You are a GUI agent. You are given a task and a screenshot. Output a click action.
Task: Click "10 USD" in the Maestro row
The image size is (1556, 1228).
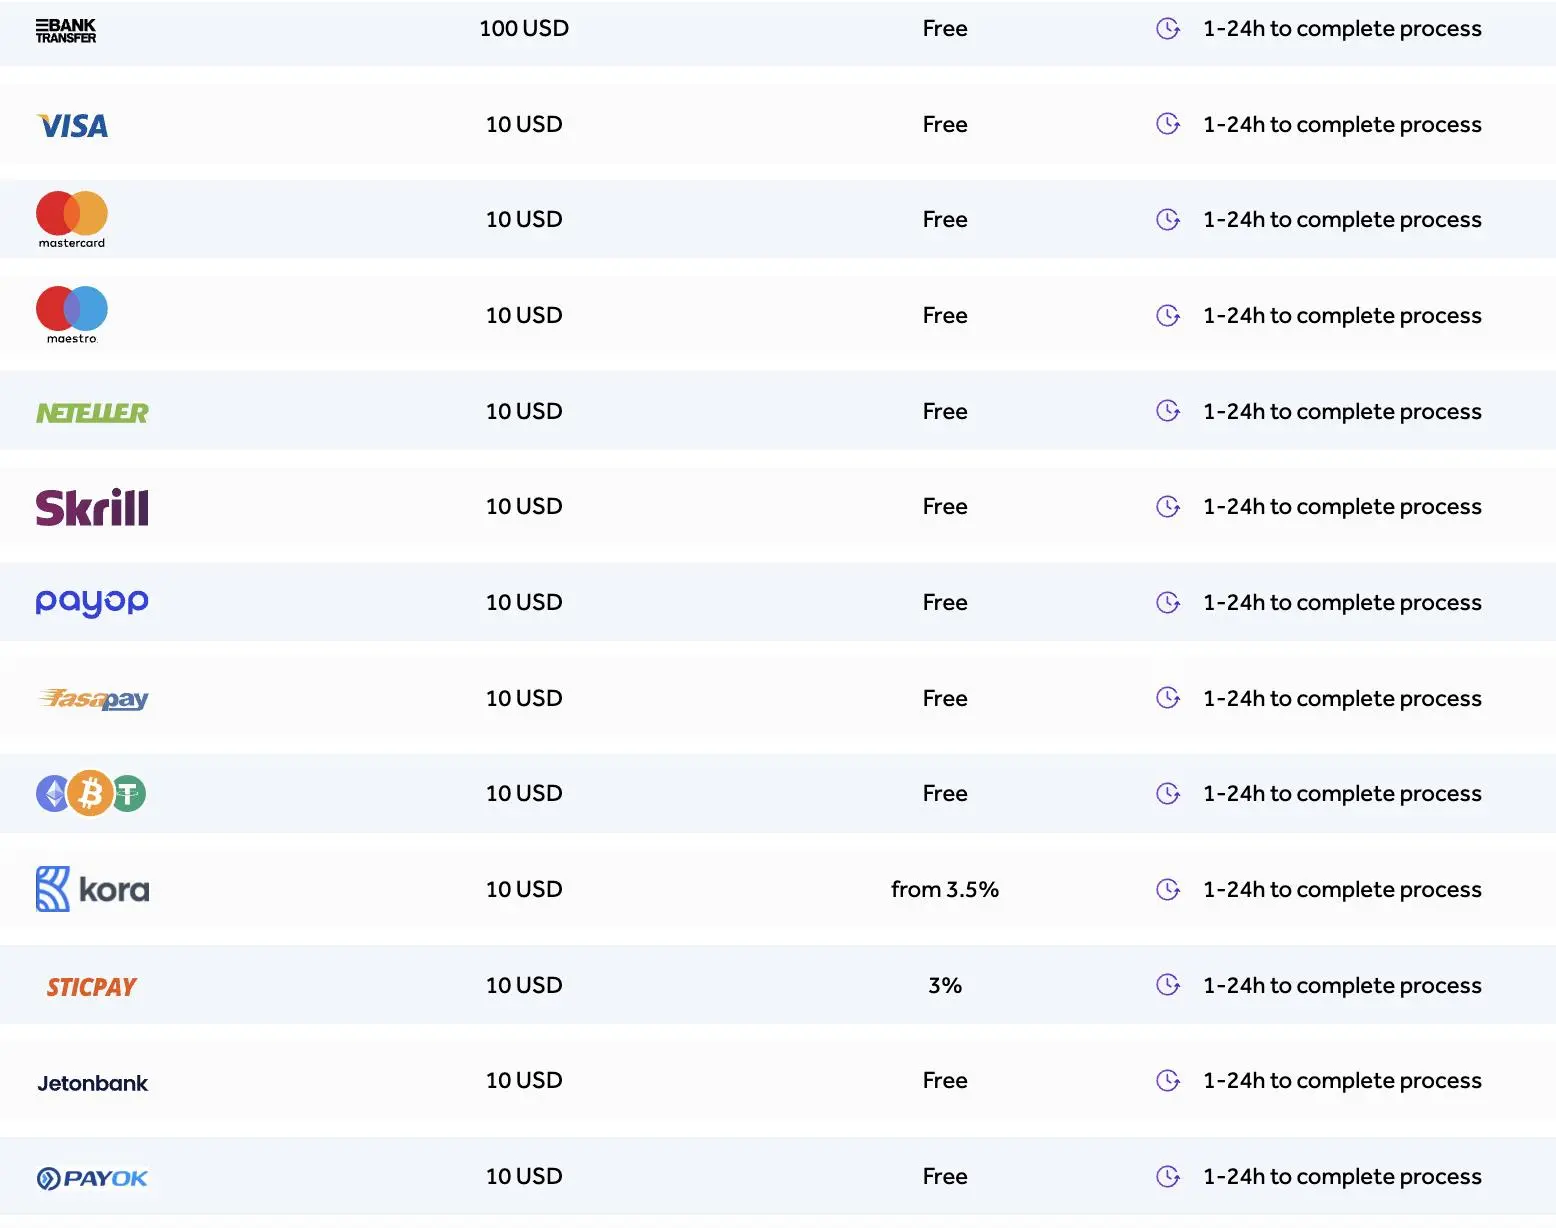[x=524, y=315]
